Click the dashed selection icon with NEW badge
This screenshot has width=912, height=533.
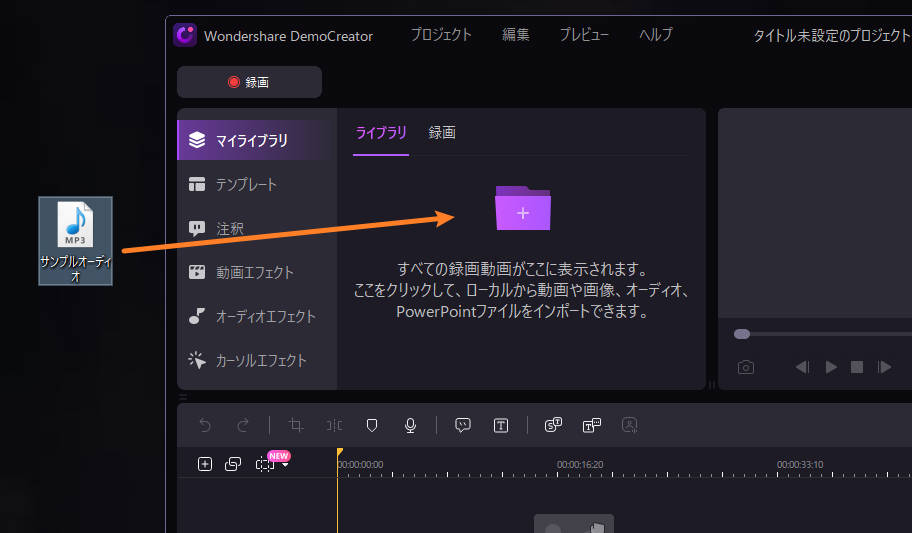[265, 464]
